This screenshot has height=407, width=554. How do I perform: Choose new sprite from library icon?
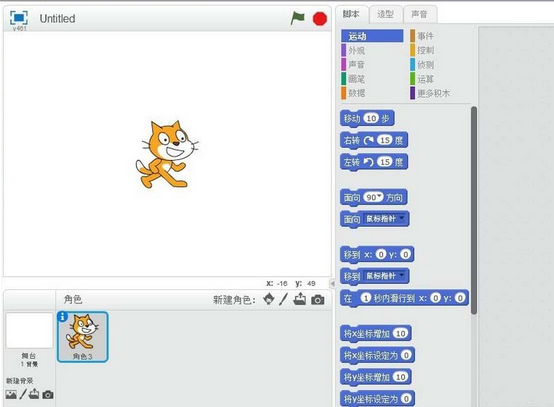(269, 299)
